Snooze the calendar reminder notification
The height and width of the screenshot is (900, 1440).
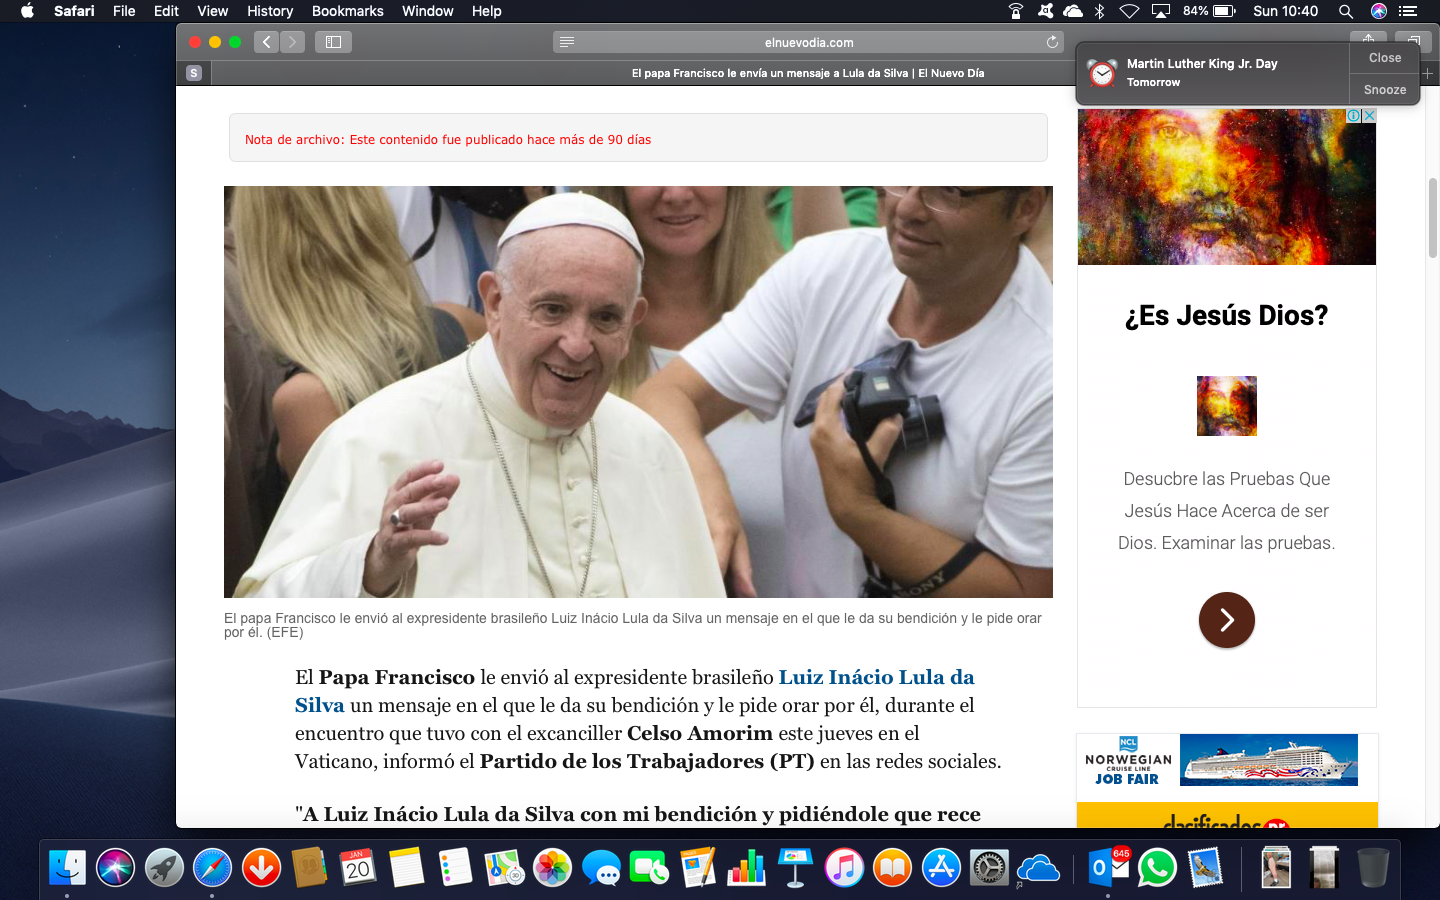(x=1384, y=90)
